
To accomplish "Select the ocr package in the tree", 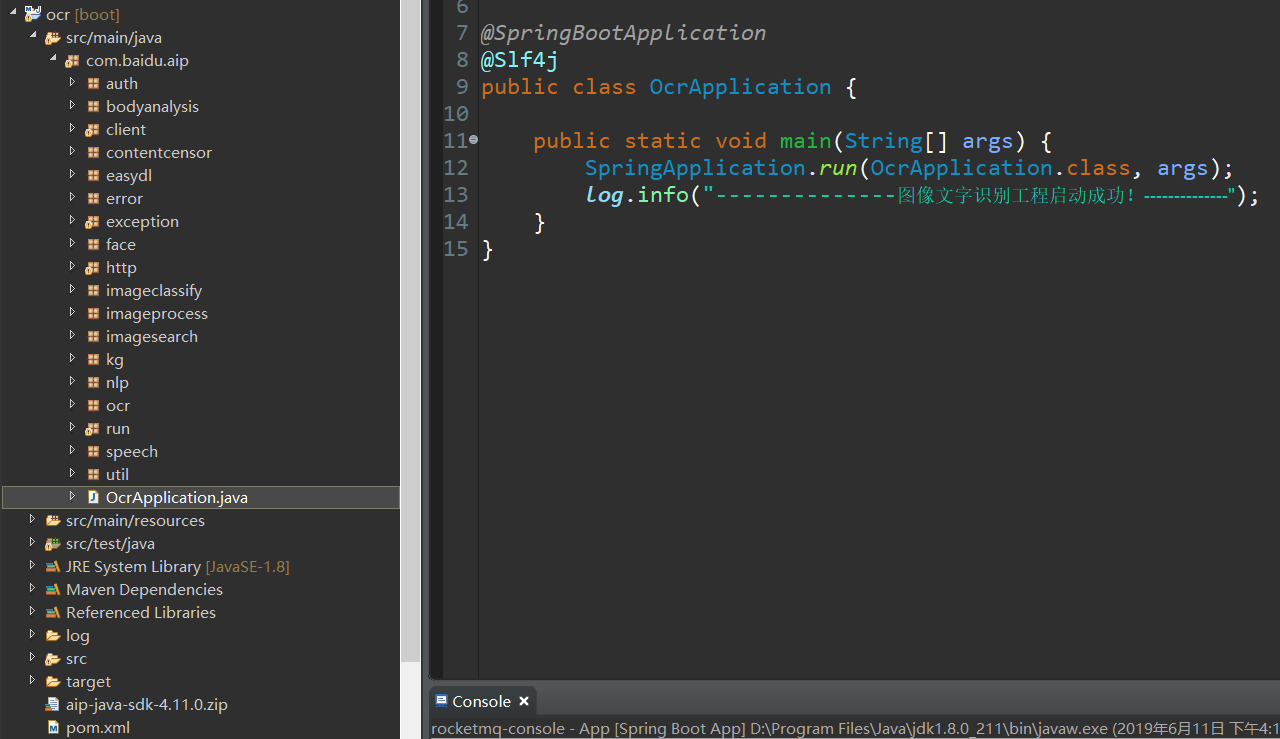I will pyautogui.click(x=118, y=406).
